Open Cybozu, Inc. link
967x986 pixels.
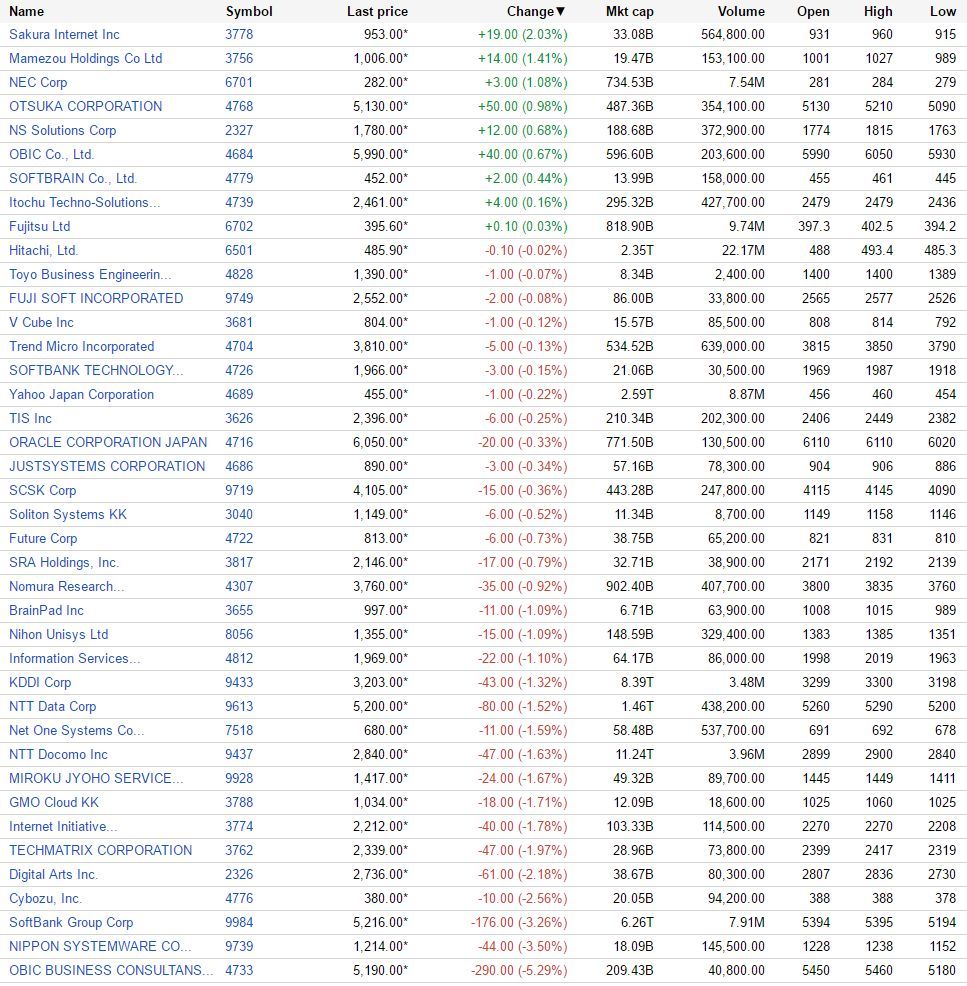click(x=45, y=899)
